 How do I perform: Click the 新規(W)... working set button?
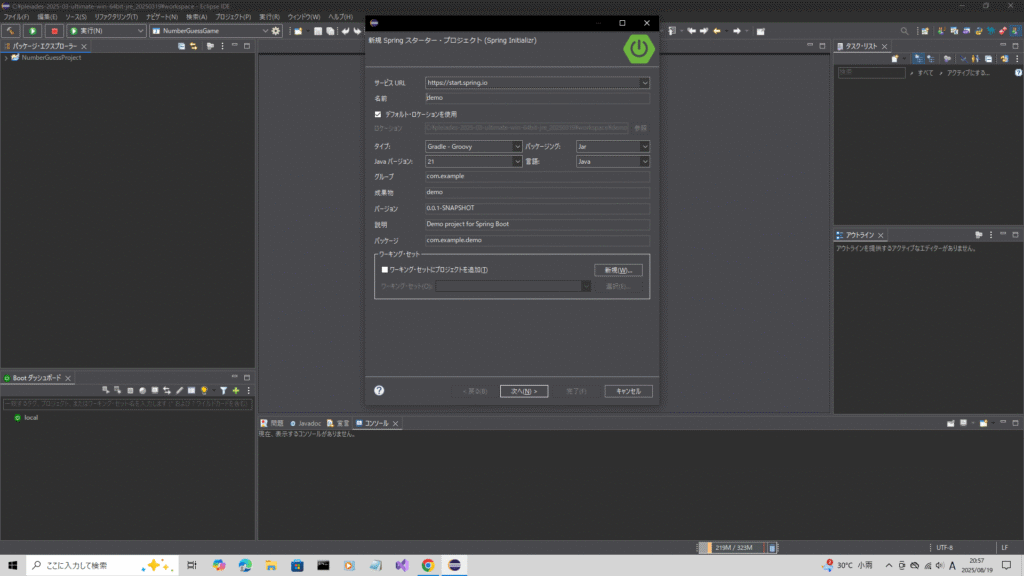click(618, 270)
